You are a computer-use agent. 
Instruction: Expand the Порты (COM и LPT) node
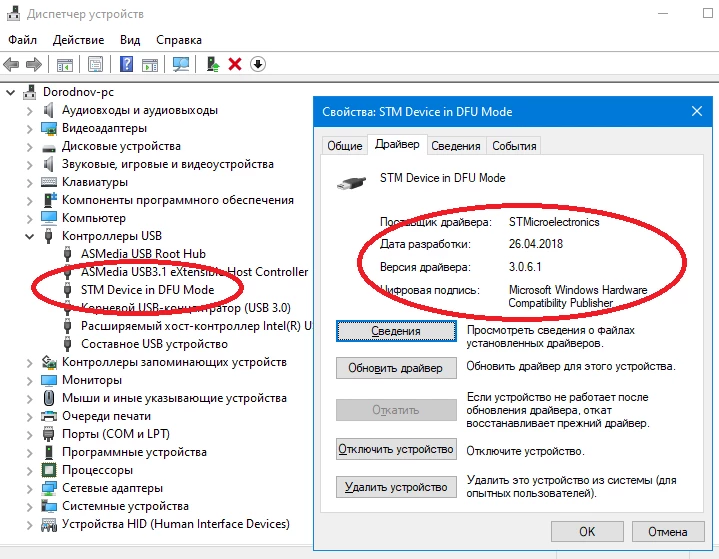29,435
